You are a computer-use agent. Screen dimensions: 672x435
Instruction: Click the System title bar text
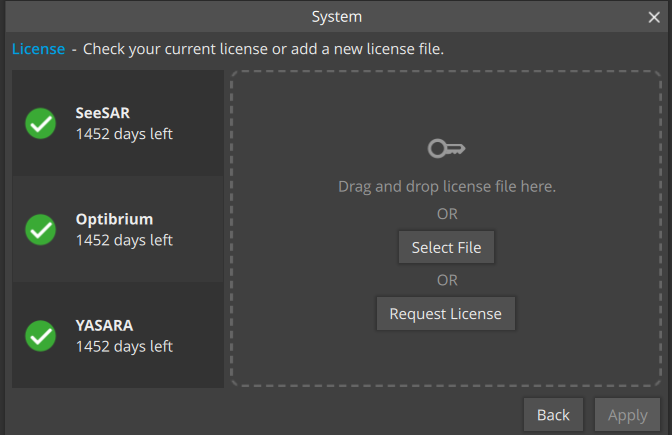[336, 16]
